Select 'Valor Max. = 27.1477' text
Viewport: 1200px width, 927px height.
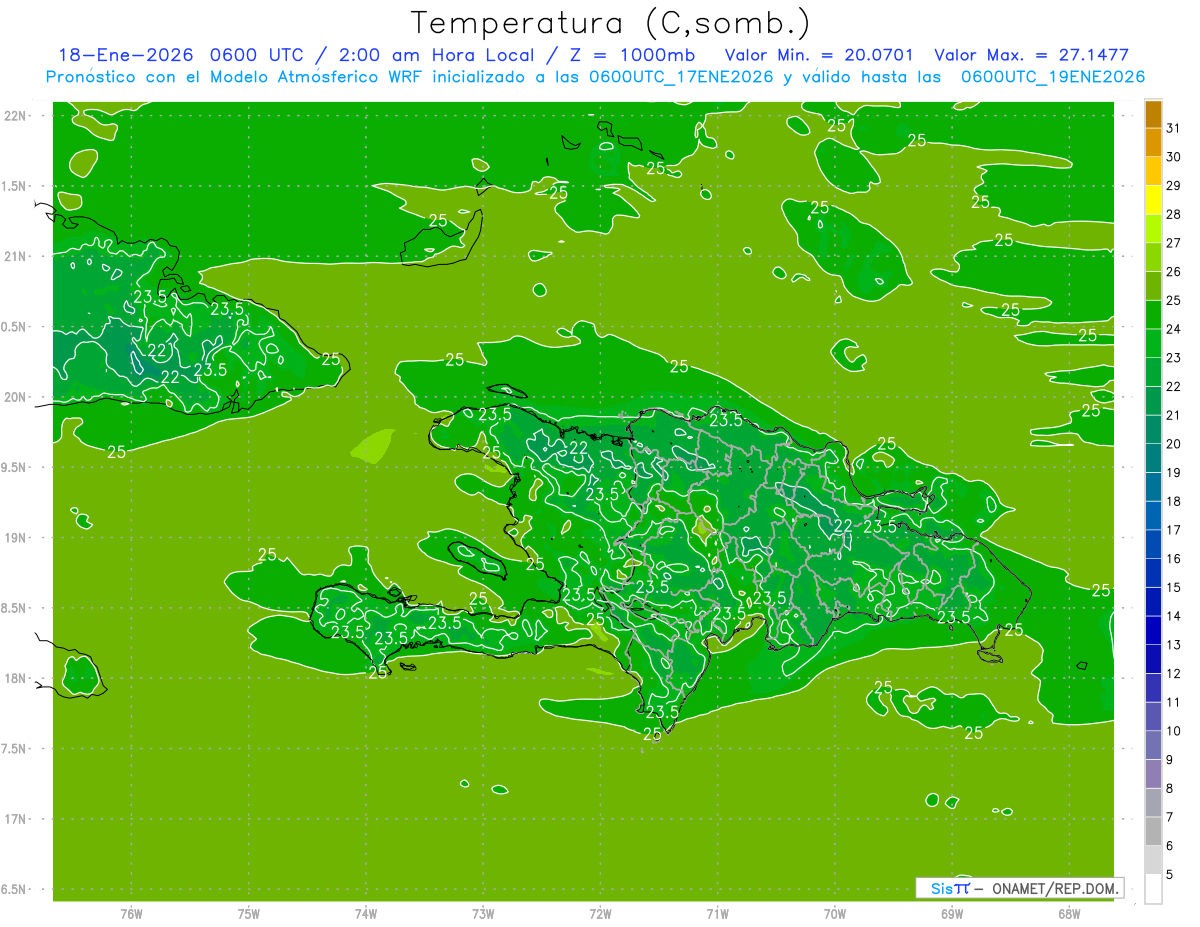(1031, 55)
